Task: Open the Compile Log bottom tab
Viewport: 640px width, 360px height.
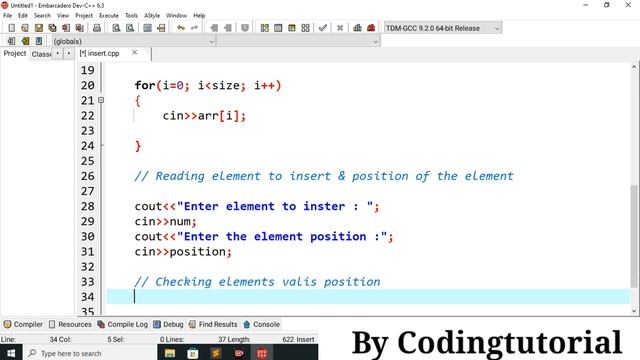Action: pyautogui.click(x=122, y=324)
